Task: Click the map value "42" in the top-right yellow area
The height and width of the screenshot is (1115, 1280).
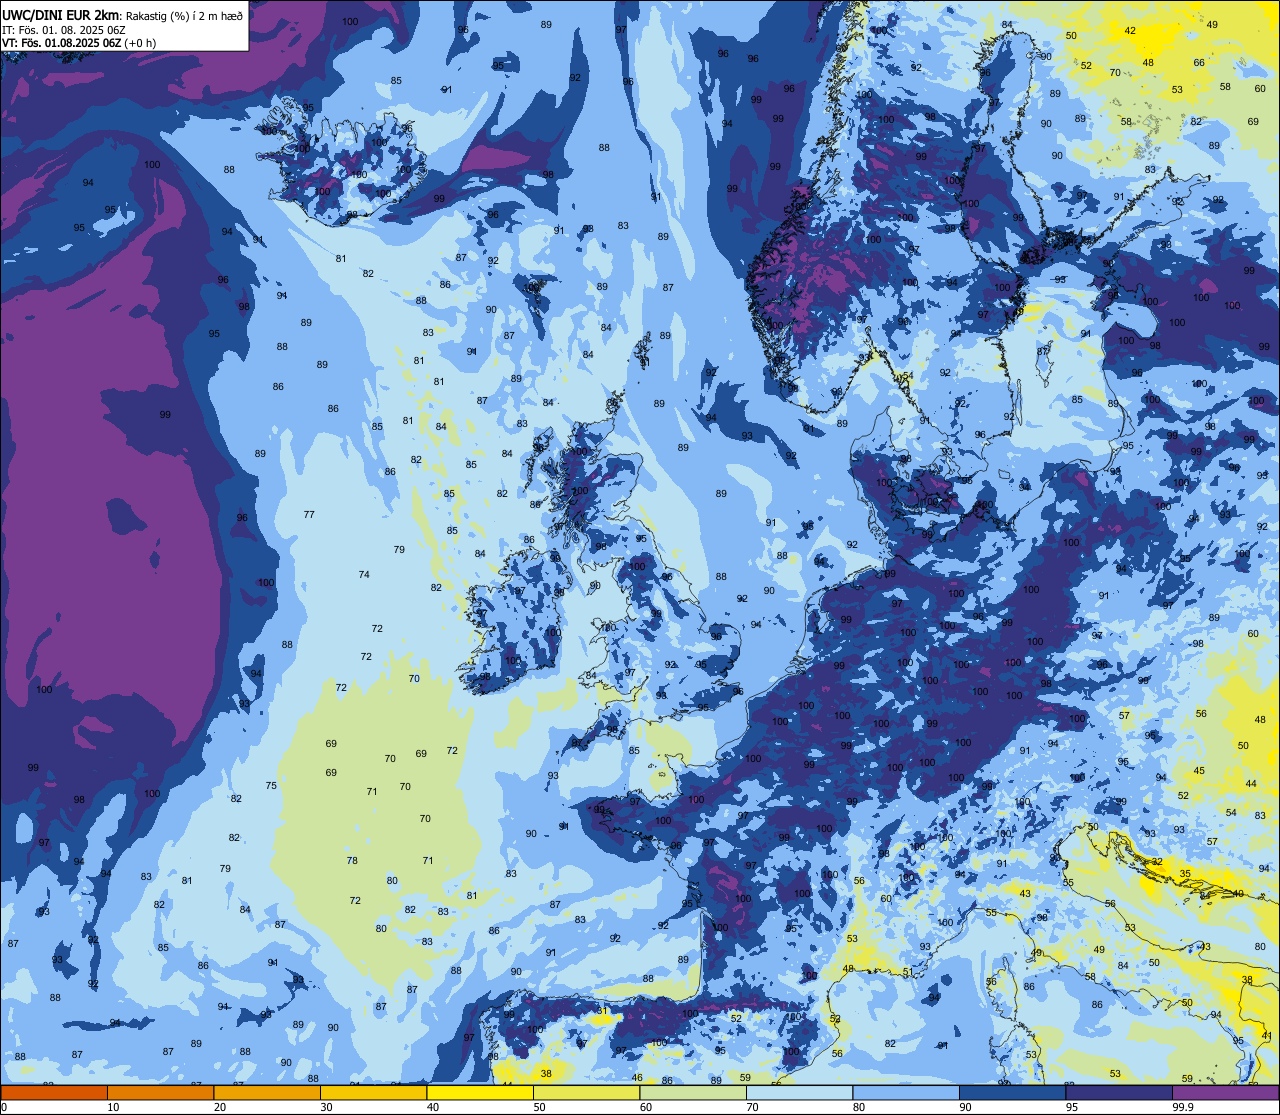Action: point(1130,31)
